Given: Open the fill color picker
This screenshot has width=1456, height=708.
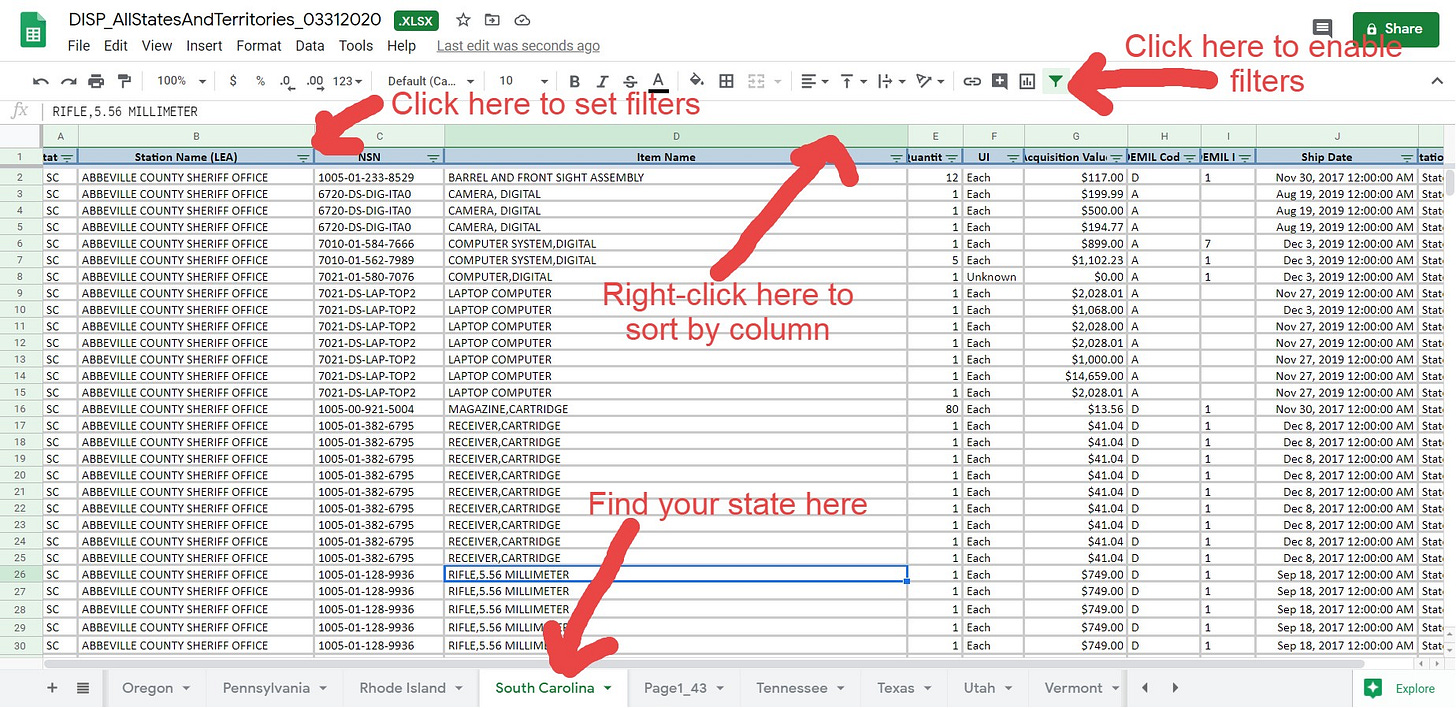Looking at the screenshot, I should click(x=697, y=81).
